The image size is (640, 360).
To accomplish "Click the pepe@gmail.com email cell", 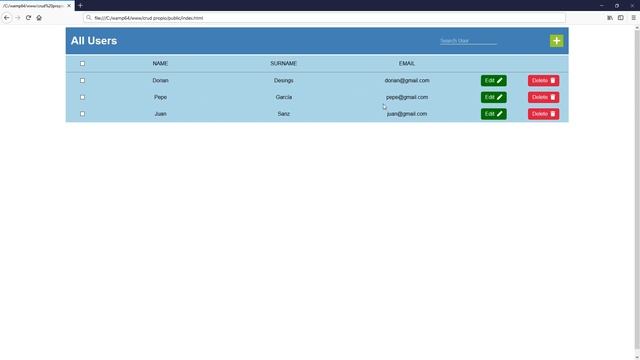I will tap(407, 98).
